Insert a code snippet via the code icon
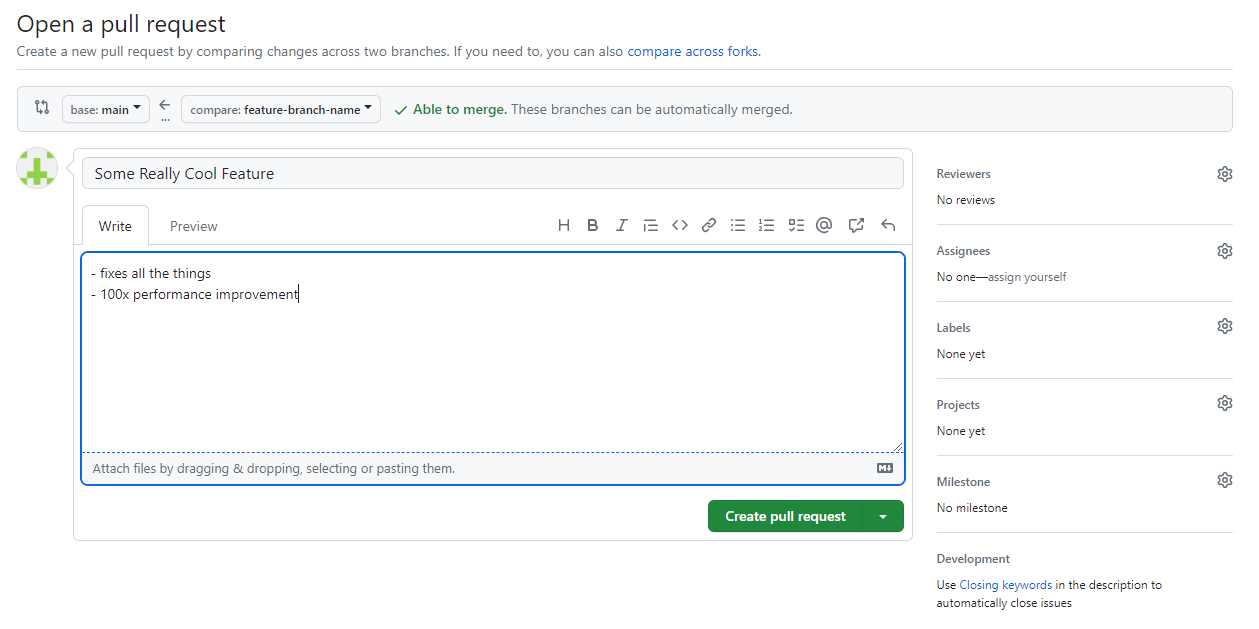Viewport: 1259px width, 629px height. [679, 225]
